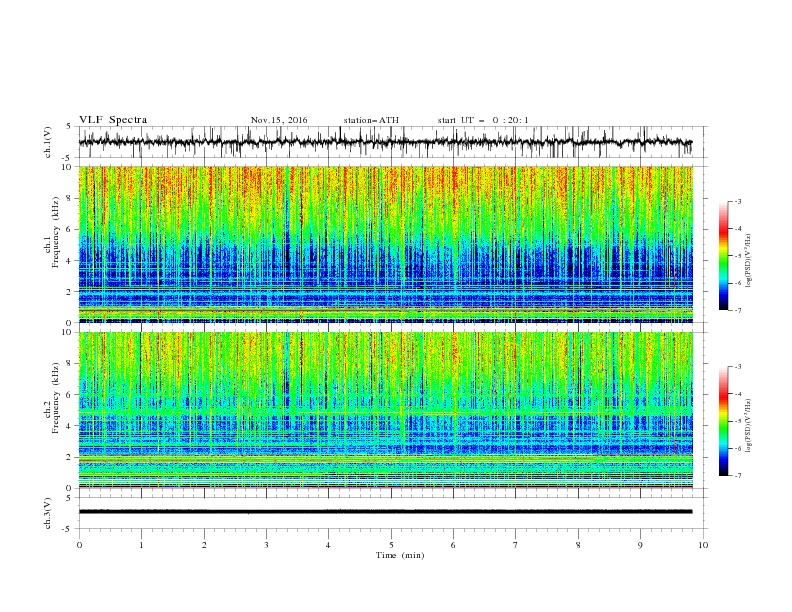The image size is (792, 612).
Task: Click the time axis tick label '8'
Action: click(x=578, y=545)
